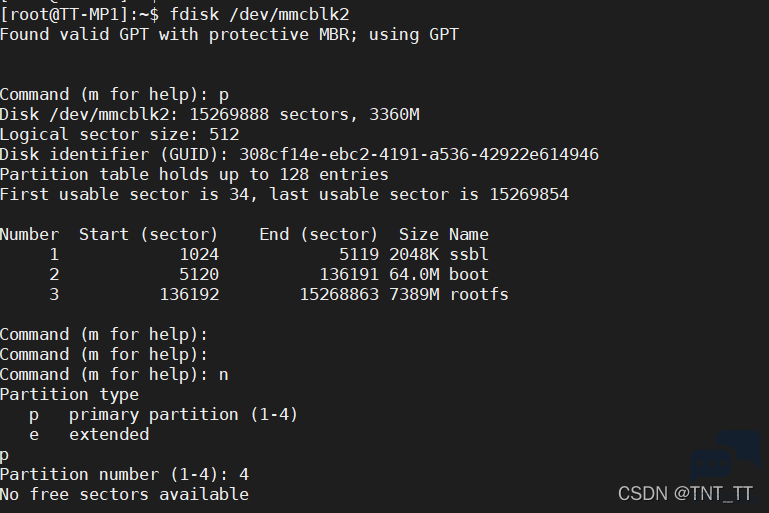The height and width of the screenshot is (513, 769).
Task: Click the disk GUID identifier value
Action: [419, 154]
